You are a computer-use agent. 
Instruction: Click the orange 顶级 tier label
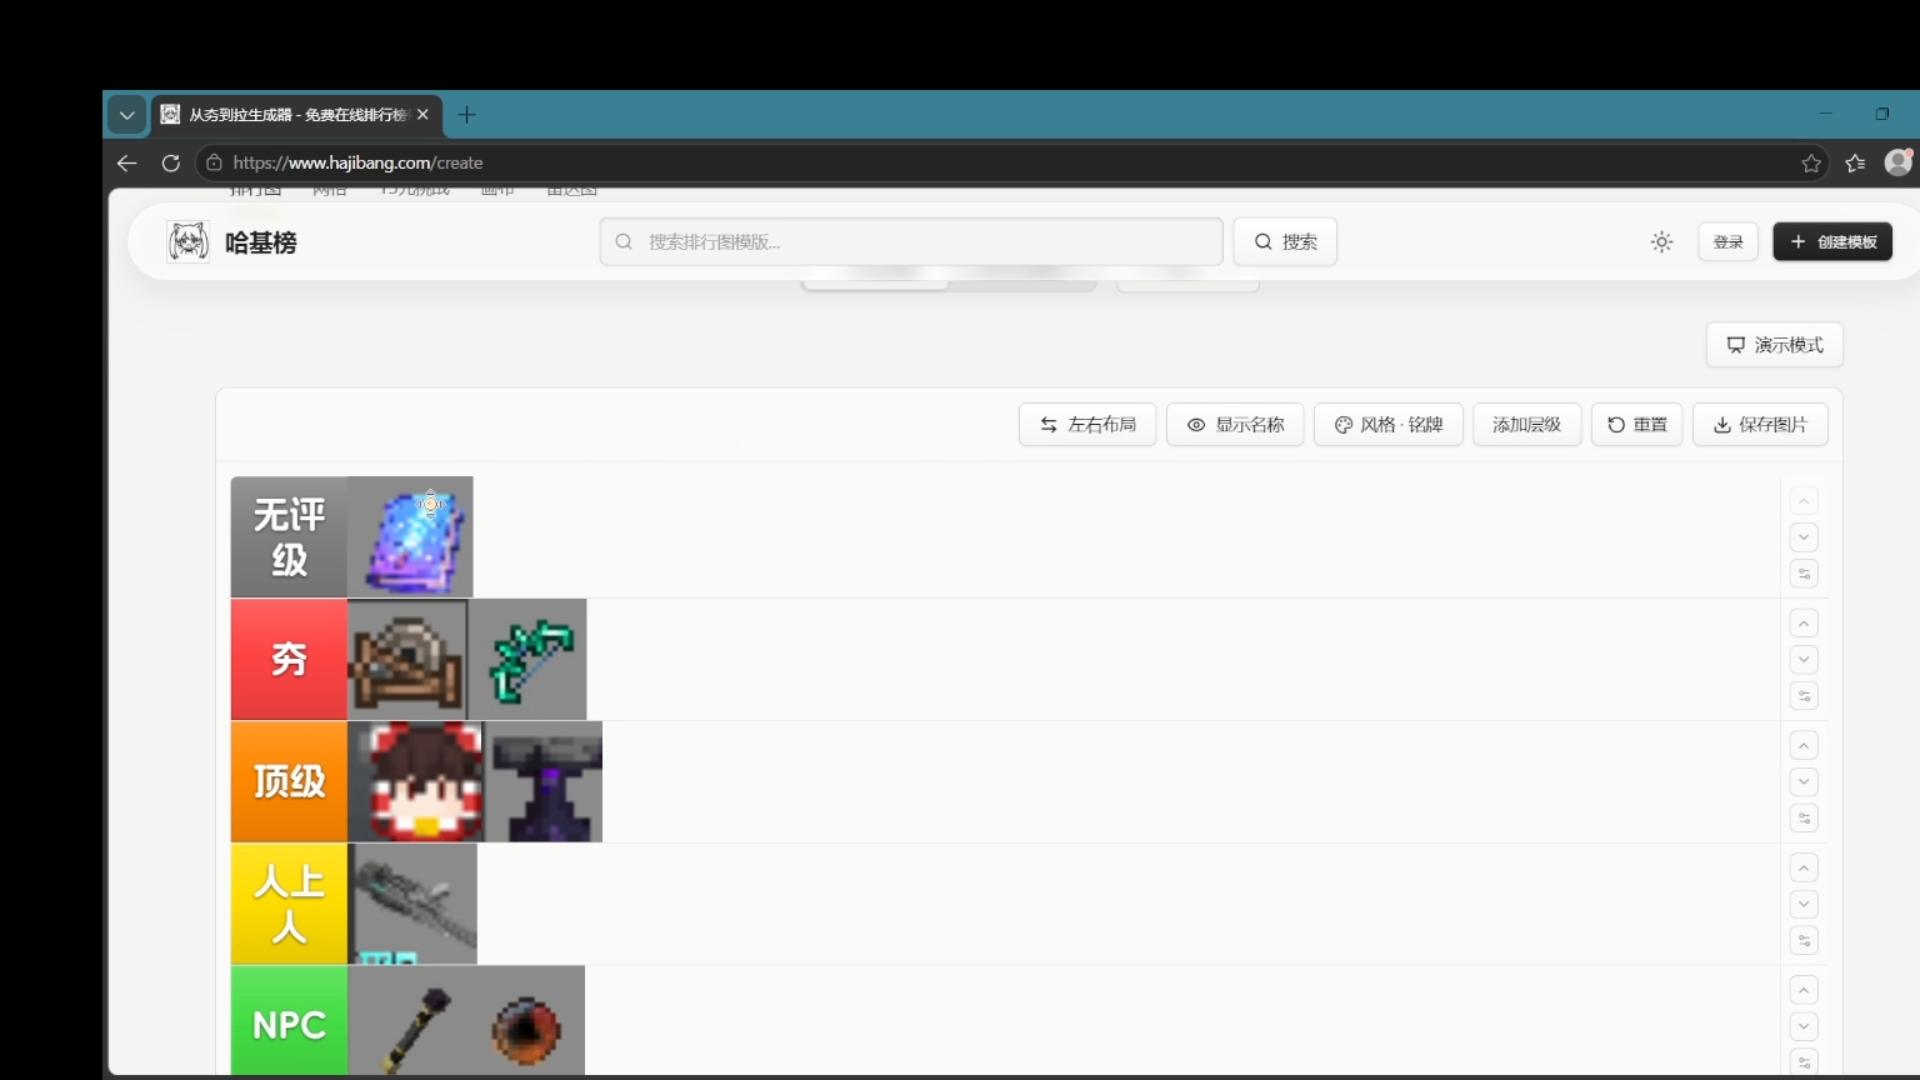pos(289,782)
